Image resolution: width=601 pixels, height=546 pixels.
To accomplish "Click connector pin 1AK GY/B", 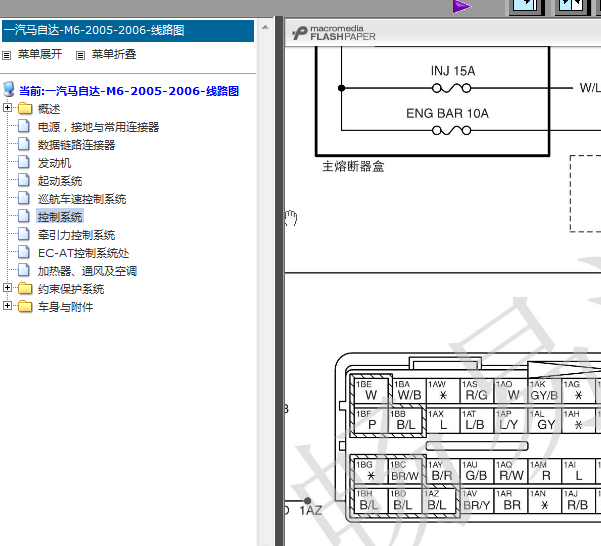I will coord(544,391).
